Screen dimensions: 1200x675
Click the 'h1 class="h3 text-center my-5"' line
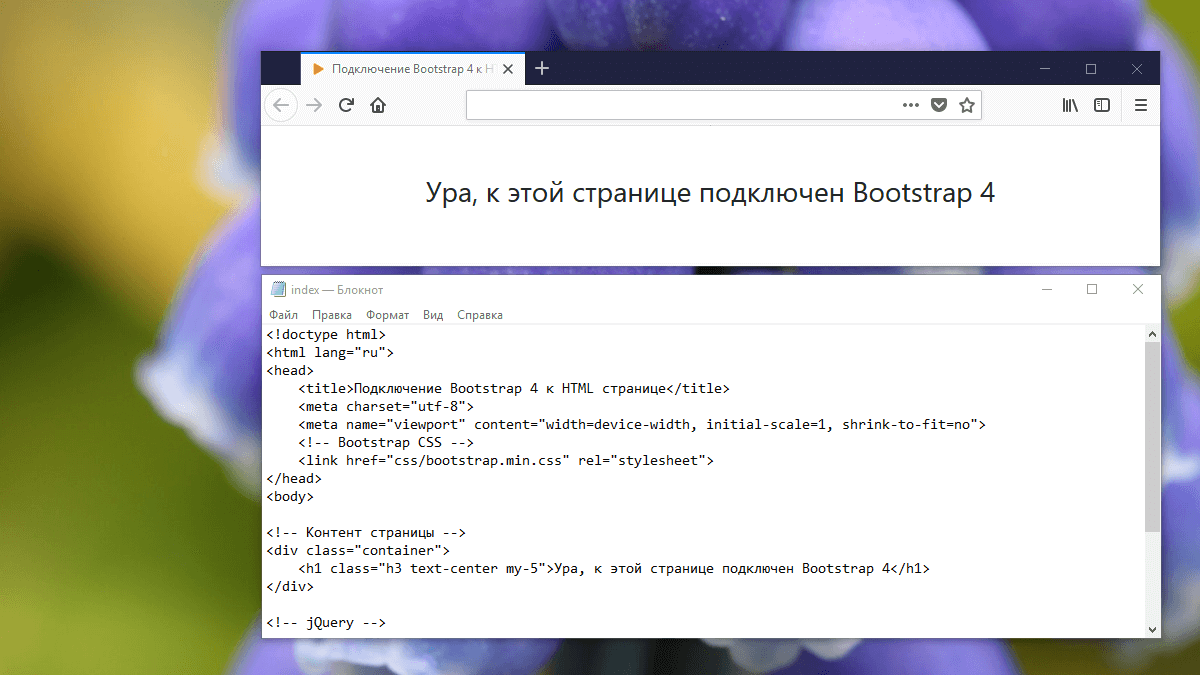click(614, 569)
